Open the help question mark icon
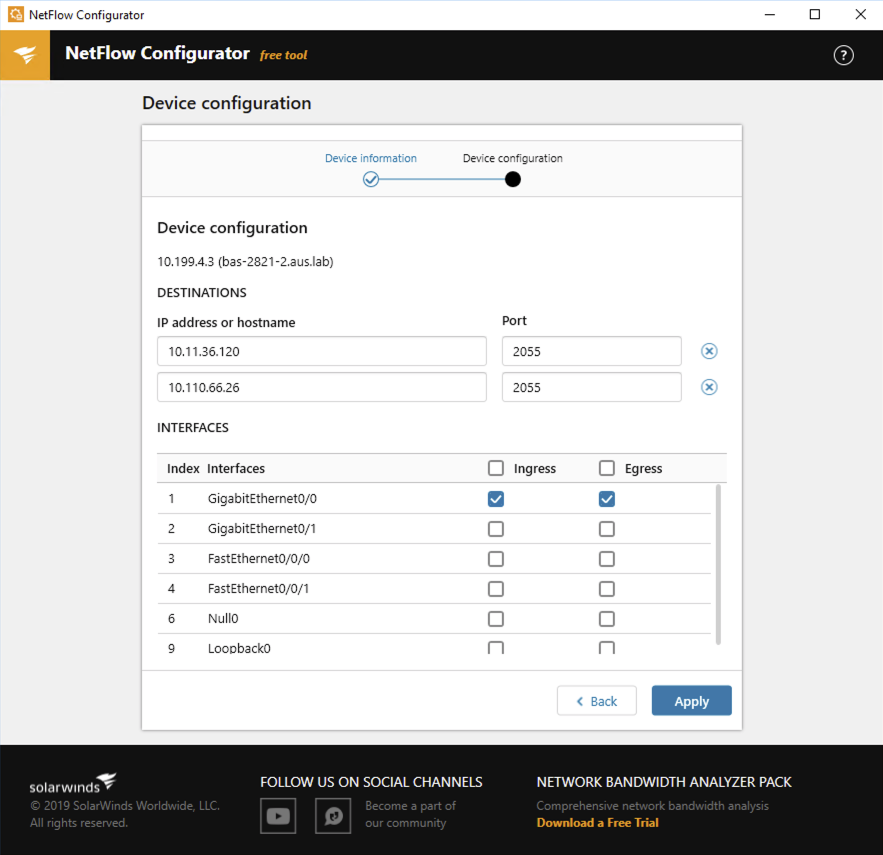Screen dimensions: 883x855 [x=843, y=55]
